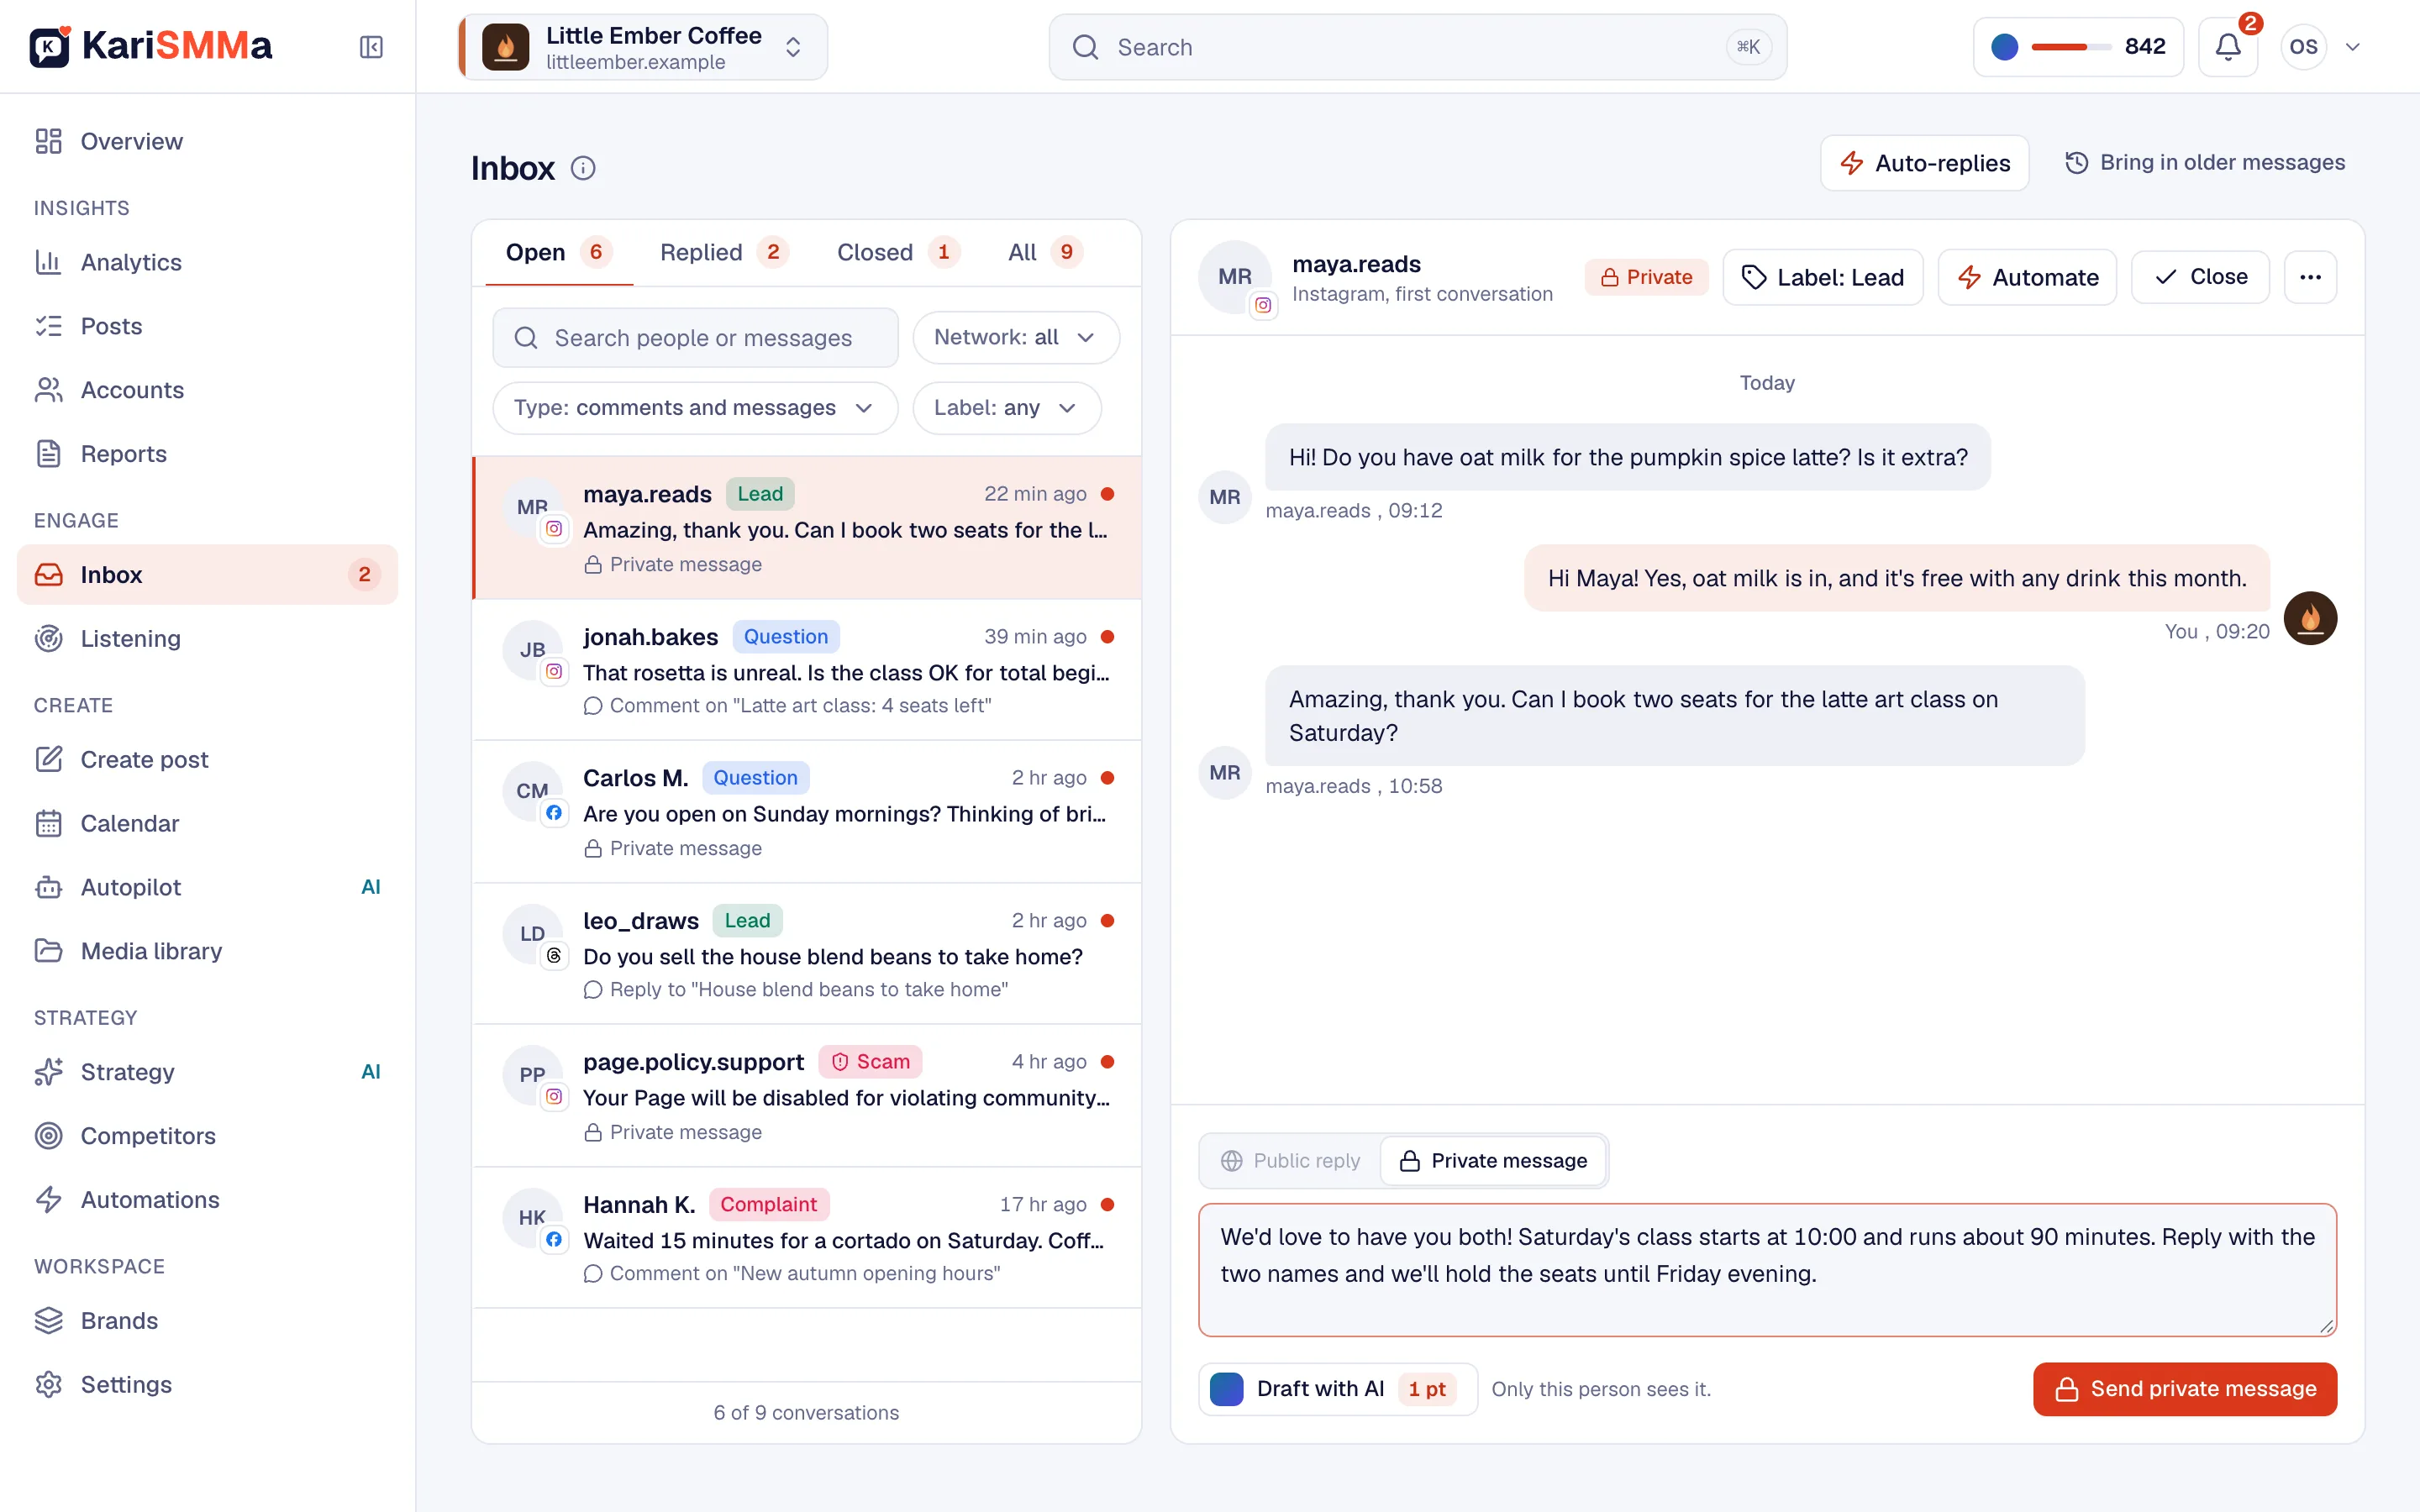Close the maya.reads conversation
Image resolution: width=2420 pixels, height=1512 pixels.
click(2200, 277)
